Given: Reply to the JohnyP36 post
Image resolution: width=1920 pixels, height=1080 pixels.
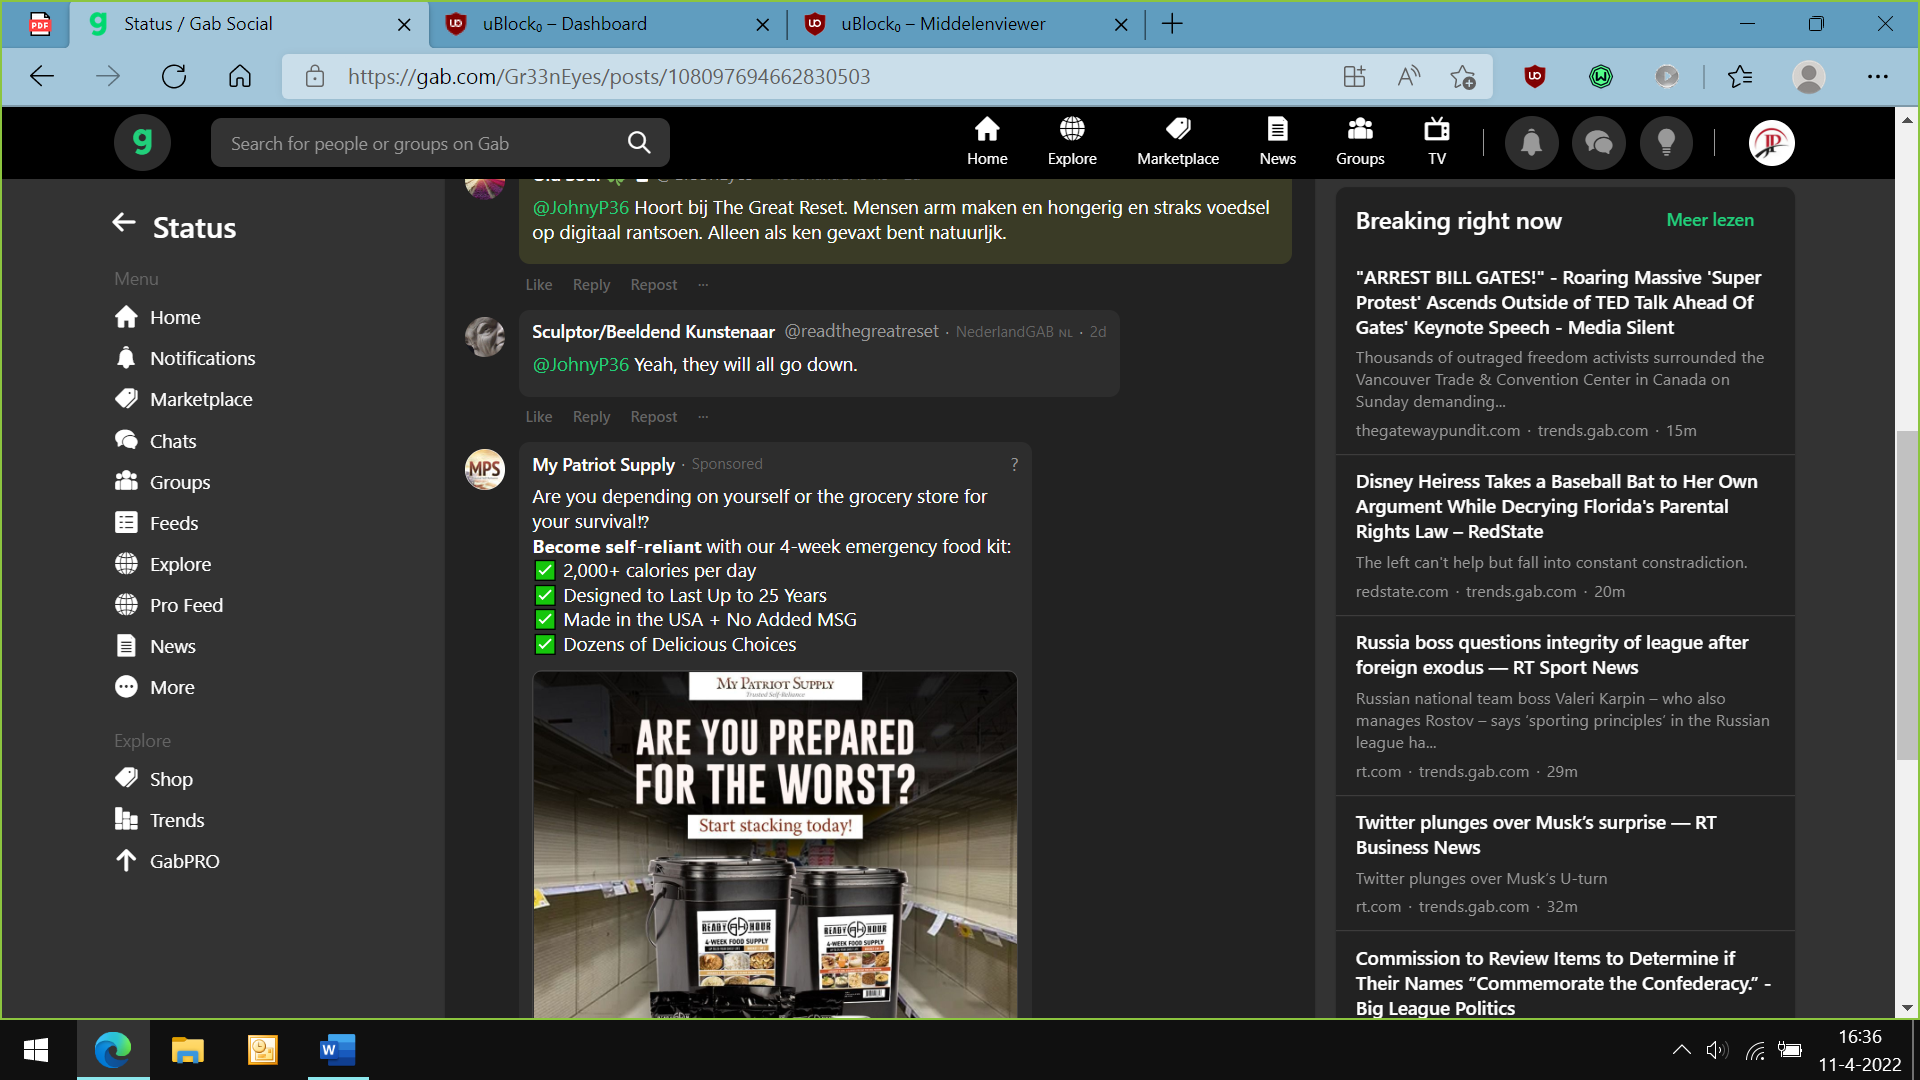Looking at the screenshot, I should (591, 284).
